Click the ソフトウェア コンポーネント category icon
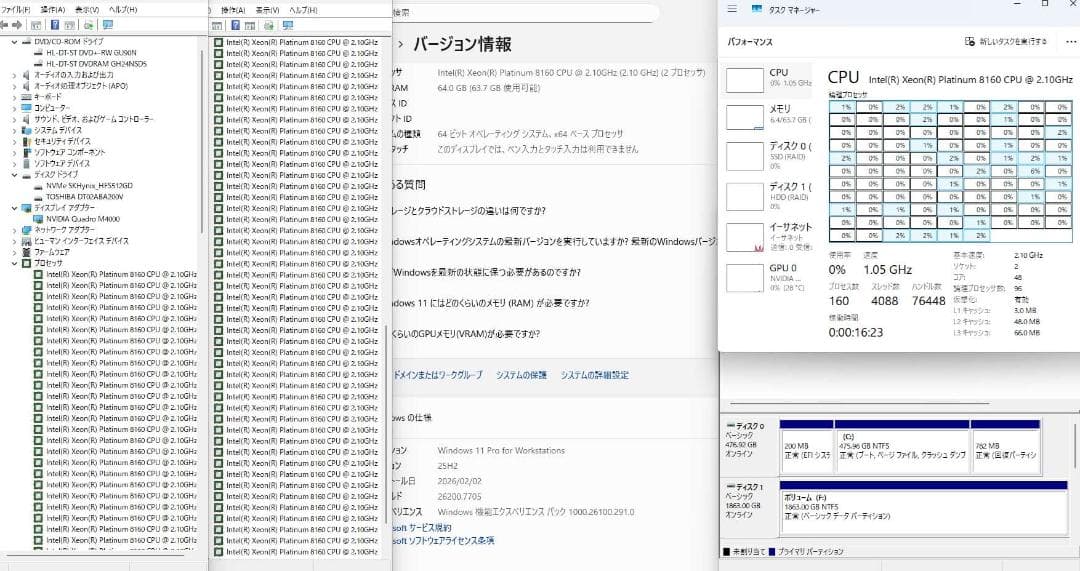 (26, 152)
